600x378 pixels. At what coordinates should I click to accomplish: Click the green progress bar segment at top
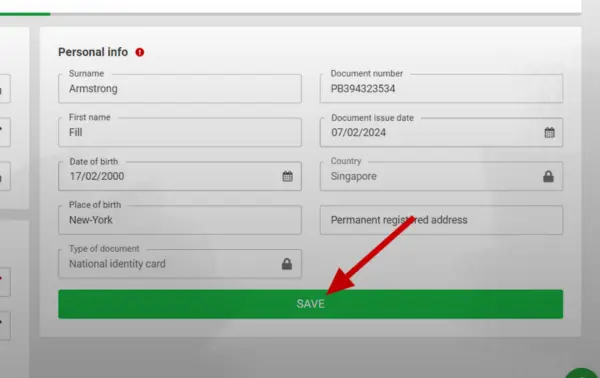(25, 14)
